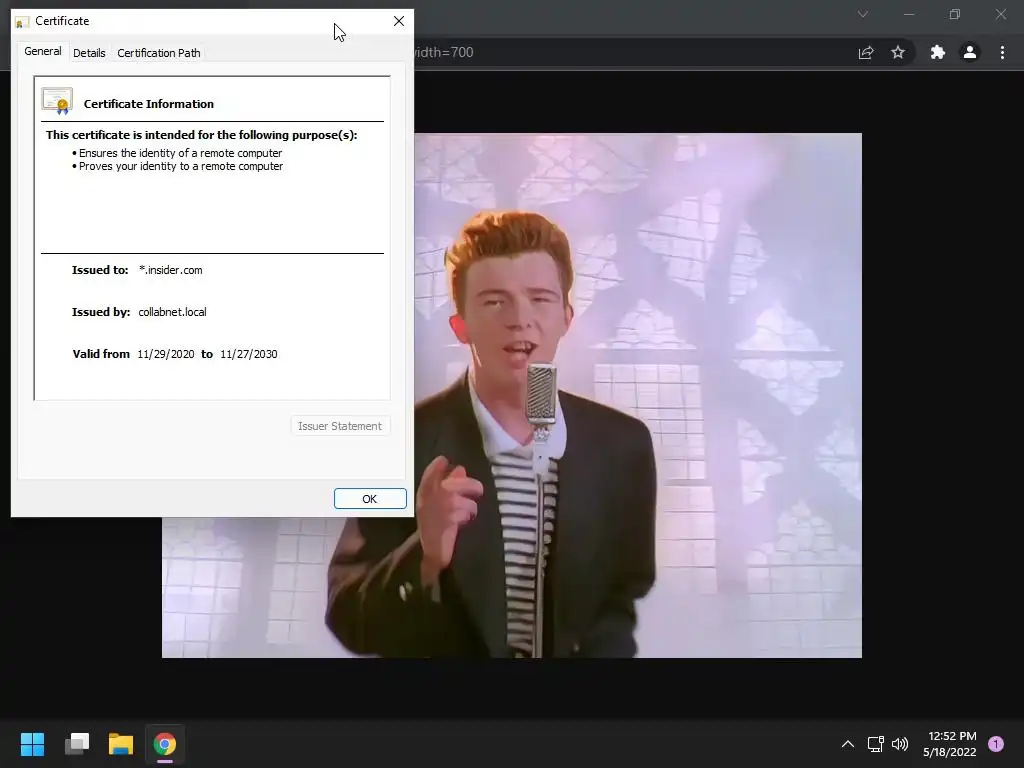Image resolution: width=1024 pixels, height=768 pixels.
Task: Click the Issuer Statement button
Action: [x=340, y=426]
